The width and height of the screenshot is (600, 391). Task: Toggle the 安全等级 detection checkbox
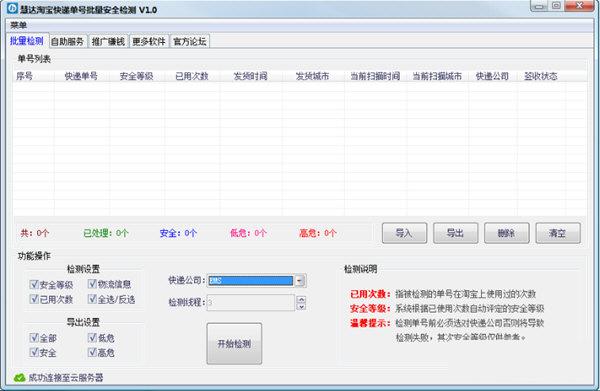(34, 284)
